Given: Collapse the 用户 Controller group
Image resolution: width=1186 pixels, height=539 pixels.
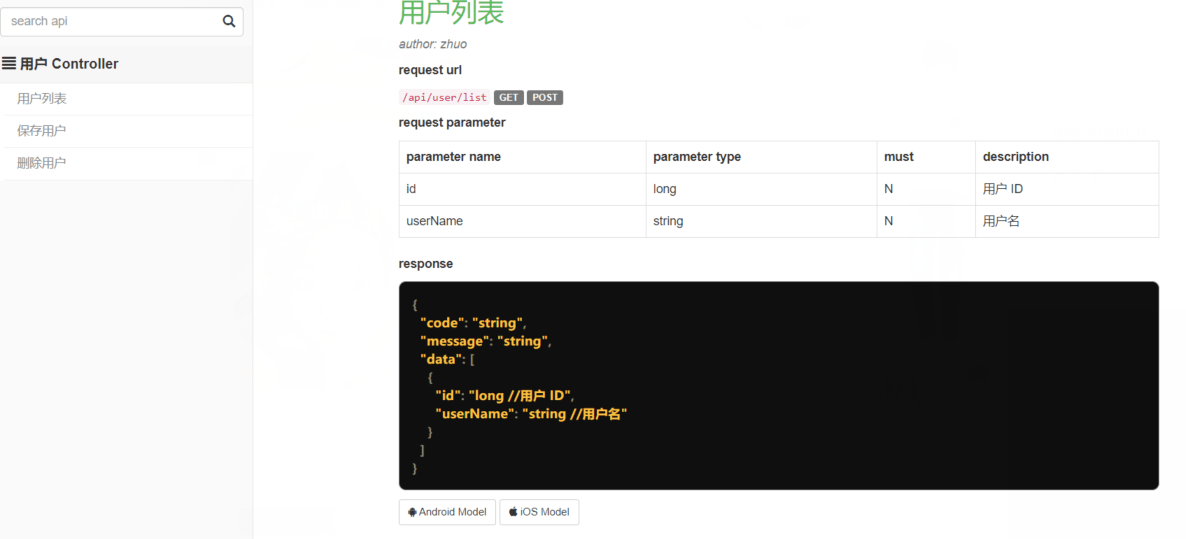Looking at the screenshot, I should (x=68, y=64).
